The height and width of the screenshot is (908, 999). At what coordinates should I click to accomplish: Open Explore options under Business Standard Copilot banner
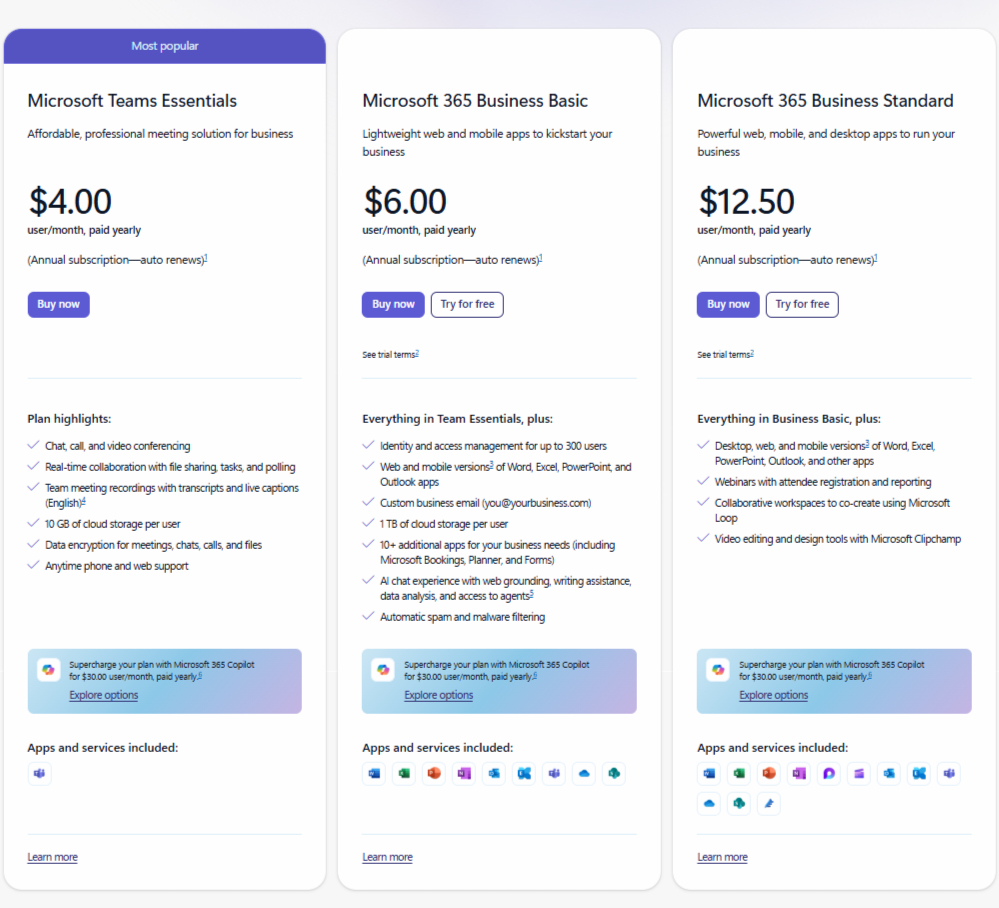(773, 695)
